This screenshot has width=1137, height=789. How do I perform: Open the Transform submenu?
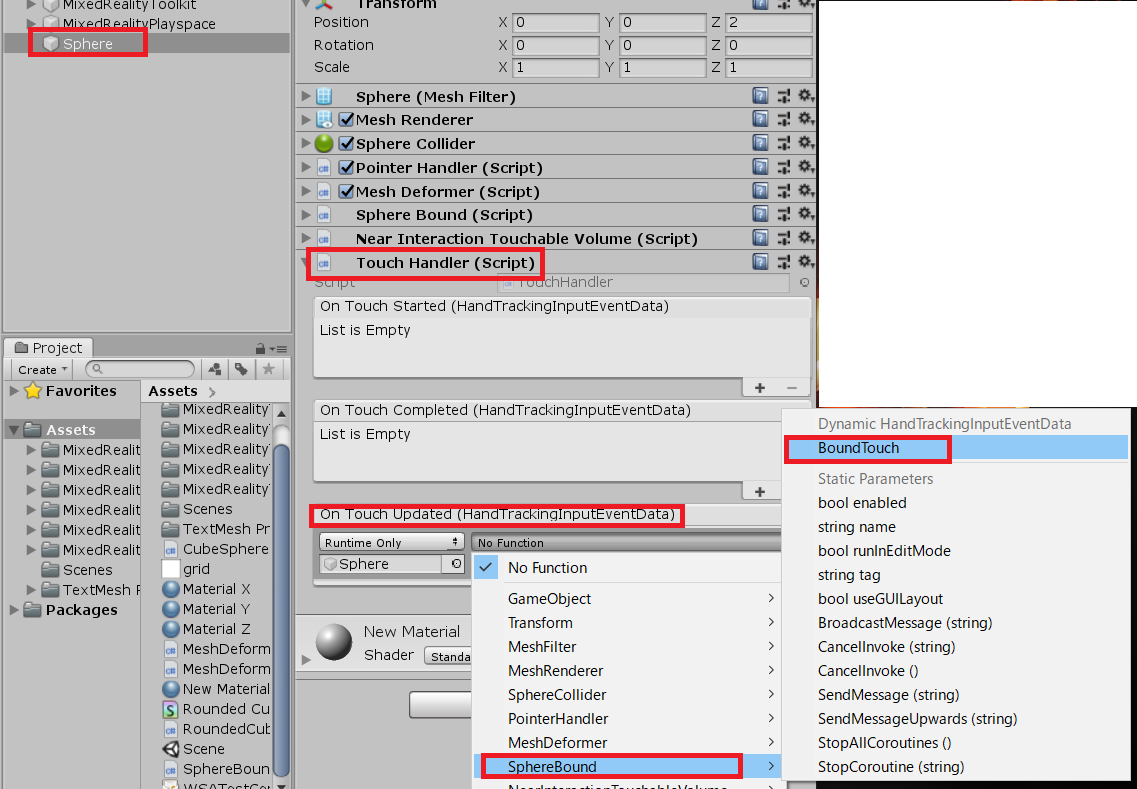click(x=627, y=622)
